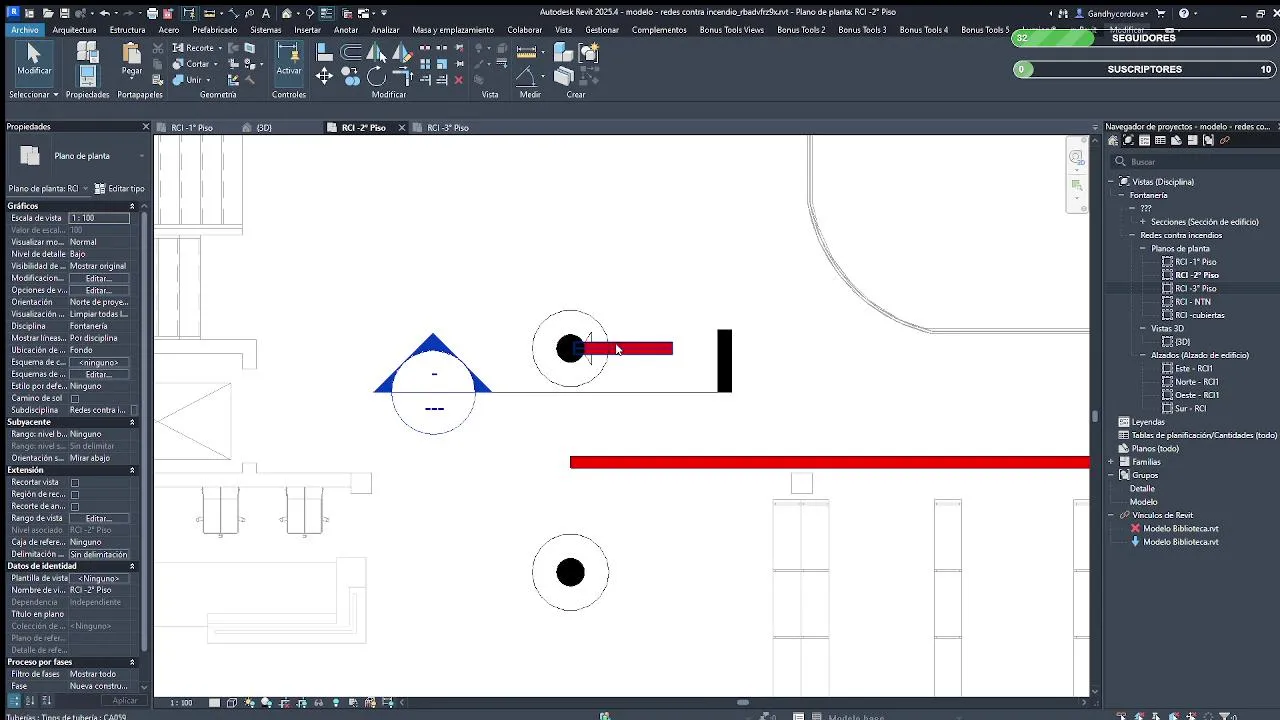Screen dimensions: 1280x720
Task: Click the navigation wheel icon in canvas
Action: (1077, 157)
